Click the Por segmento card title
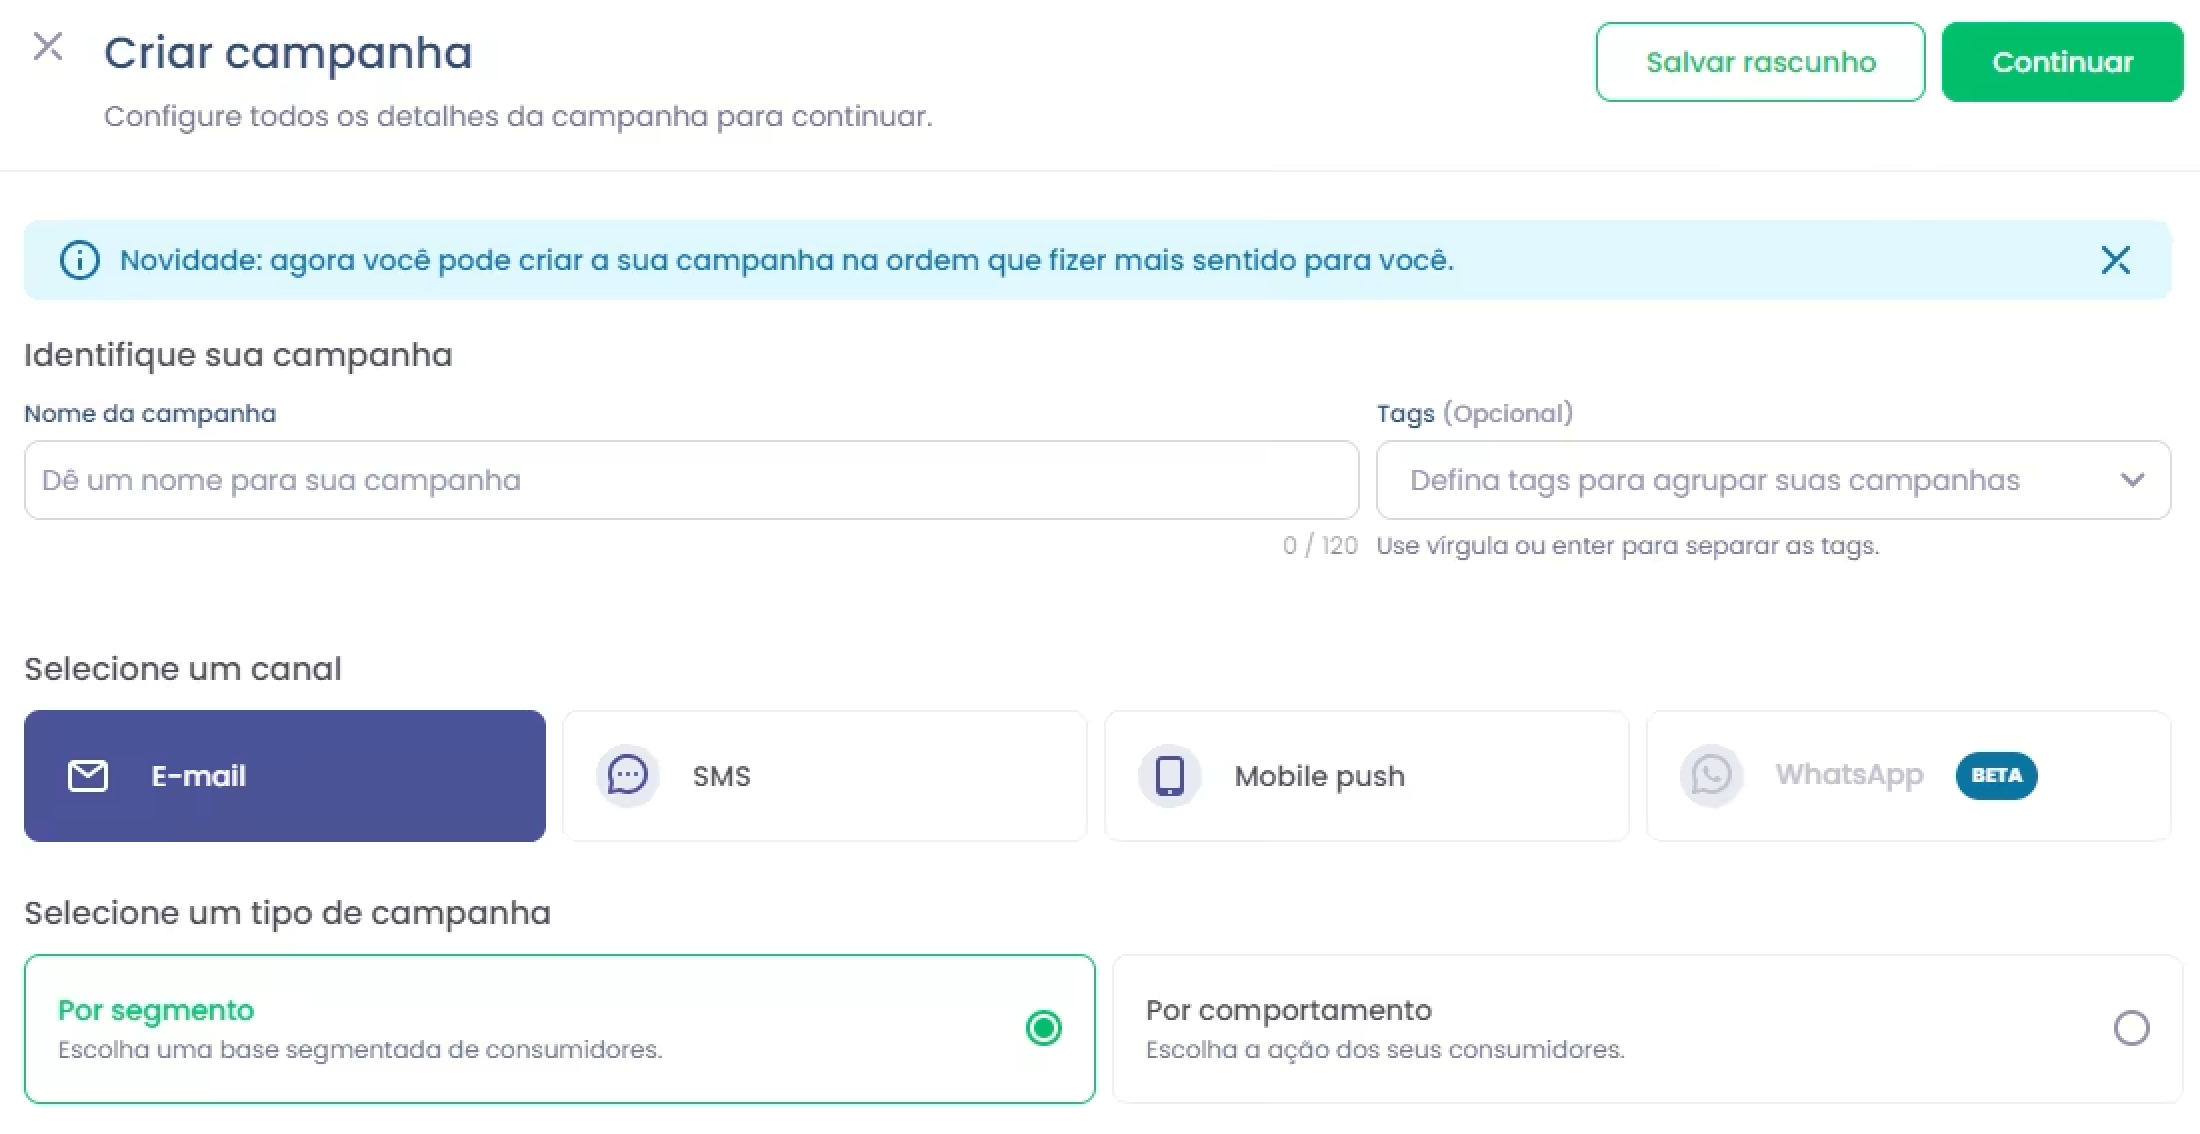This screenshot has width=2200, height=1134. tap(156, 1010)
